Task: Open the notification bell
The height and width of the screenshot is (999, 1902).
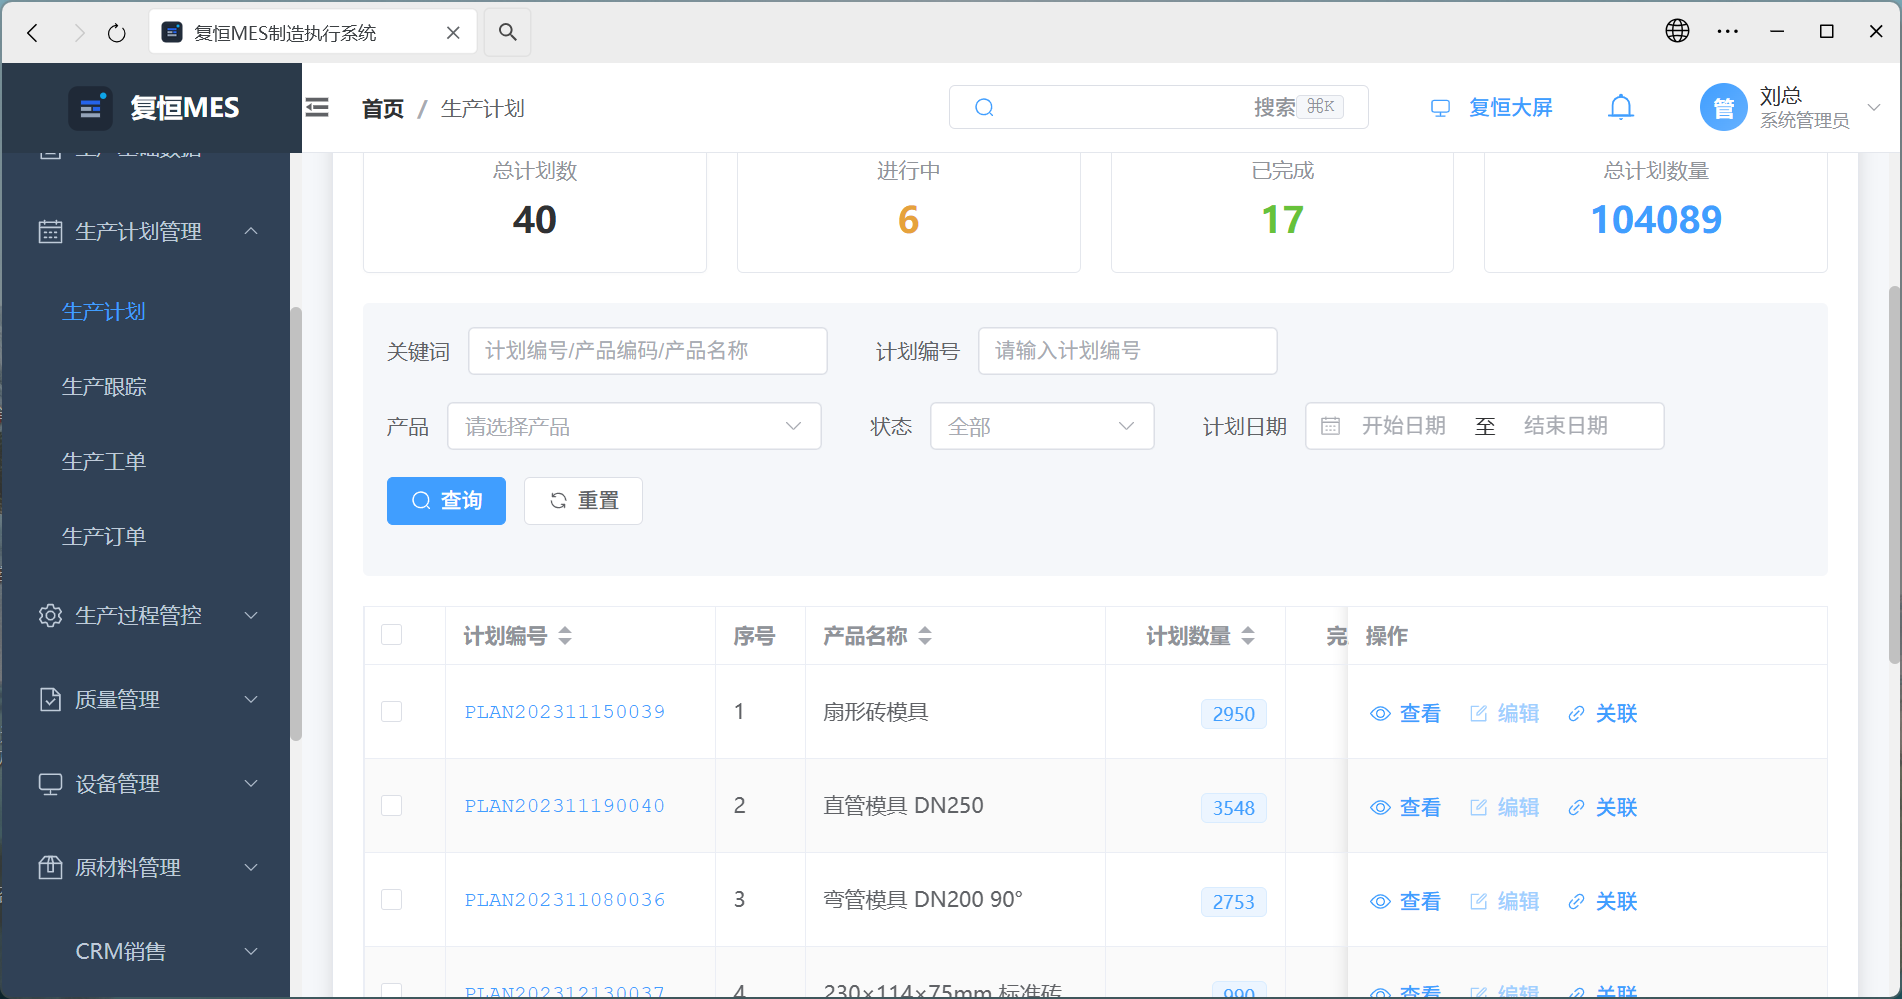Action: (1621, 107)
